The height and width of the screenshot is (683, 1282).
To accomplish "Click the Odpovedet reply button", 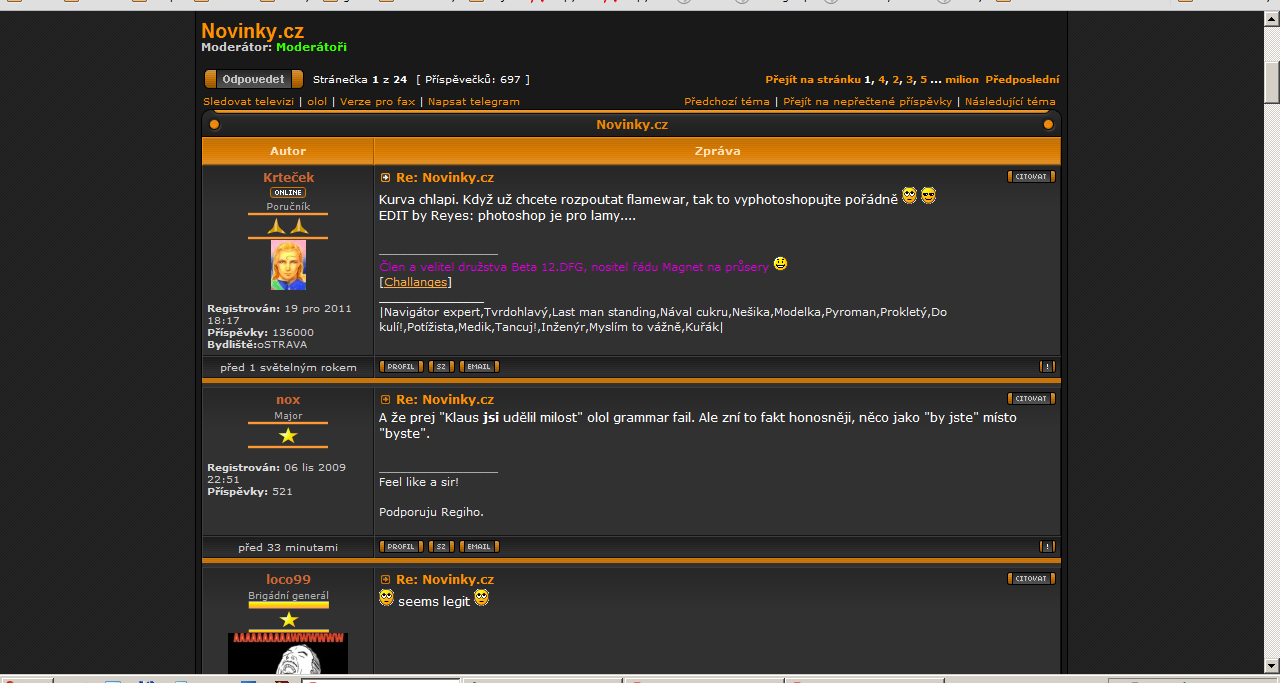I will [x=253, y=79].
